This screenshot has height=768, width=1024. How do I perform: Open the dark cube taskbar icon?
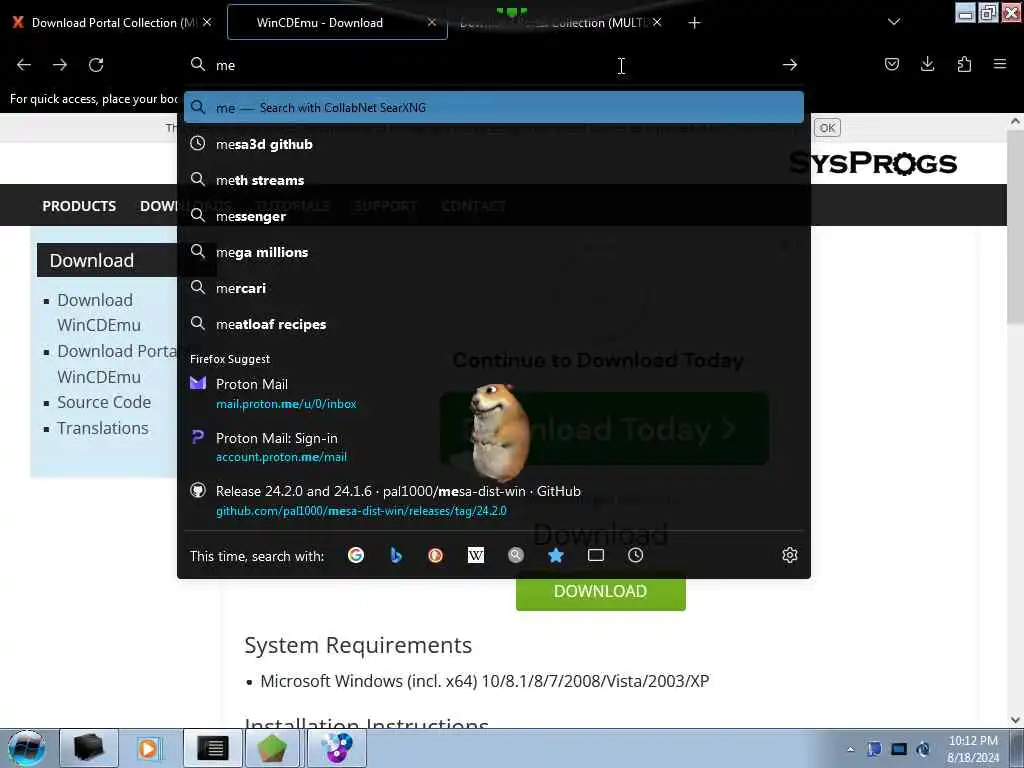click(x=89, y=748)
